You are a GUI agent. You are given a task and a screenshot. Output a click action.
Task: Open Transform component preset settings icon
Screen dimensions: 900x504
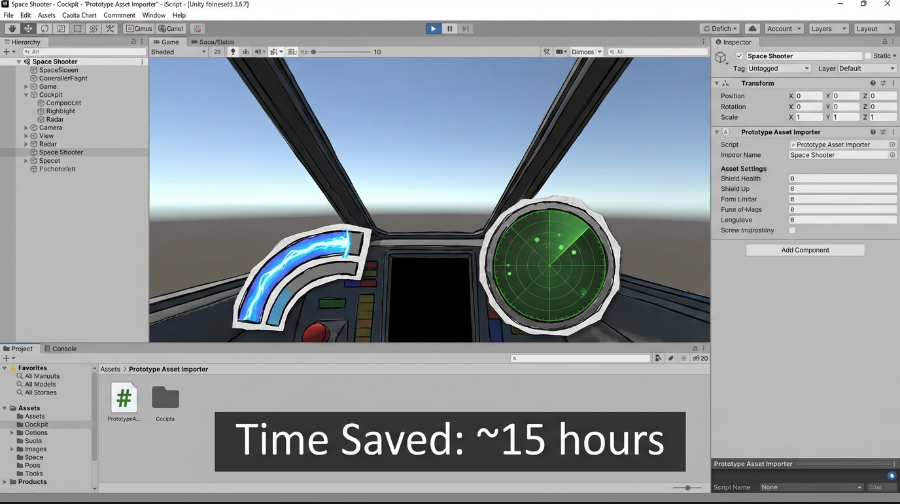[x=883, y=83]
